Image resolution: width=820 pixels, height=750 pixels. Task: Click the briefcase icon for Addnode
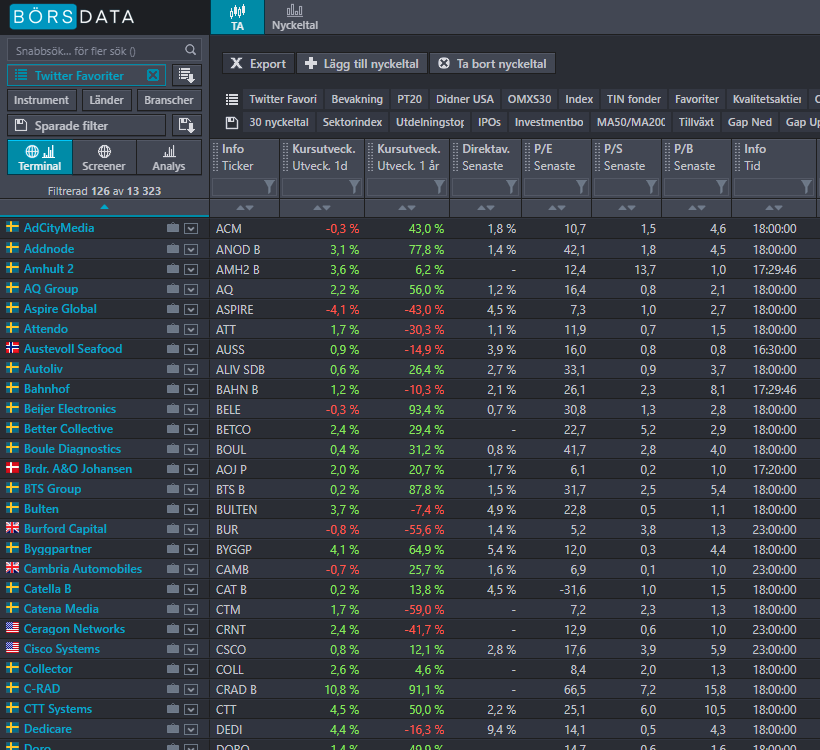173,249
